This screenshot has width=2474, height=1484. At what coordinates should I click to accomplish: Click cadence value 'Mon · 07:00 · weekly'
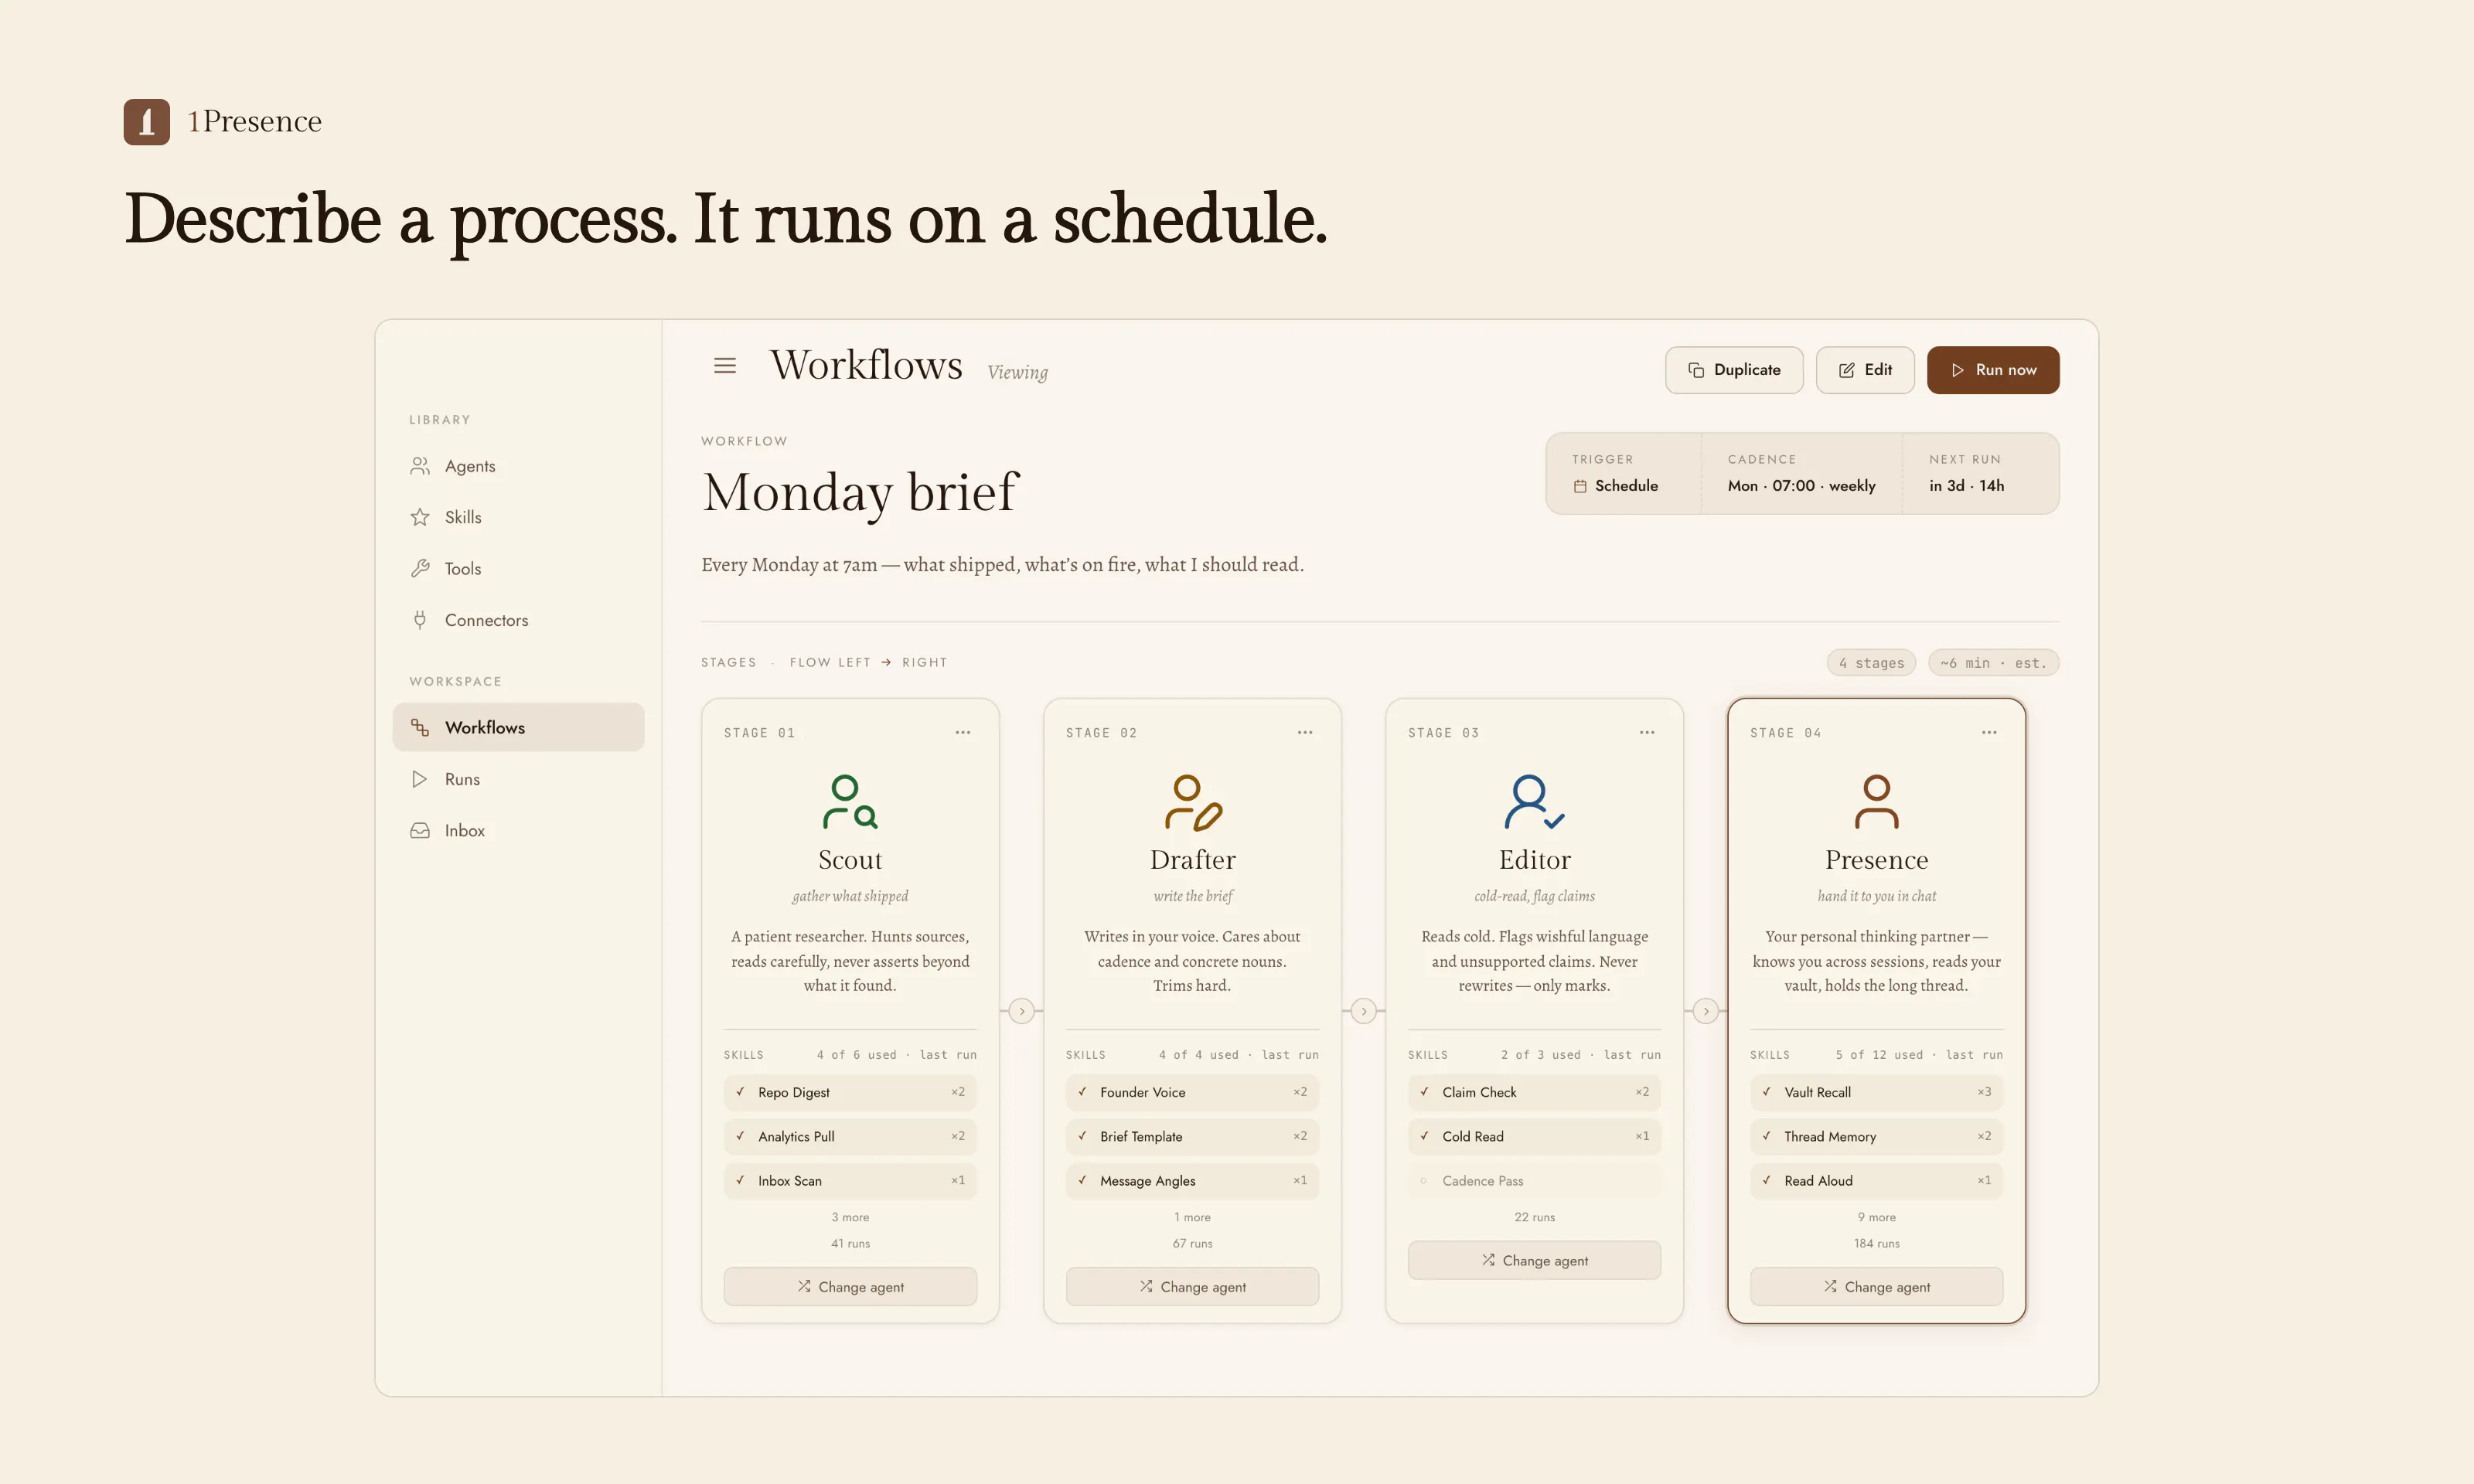[x=1801, y=486]
